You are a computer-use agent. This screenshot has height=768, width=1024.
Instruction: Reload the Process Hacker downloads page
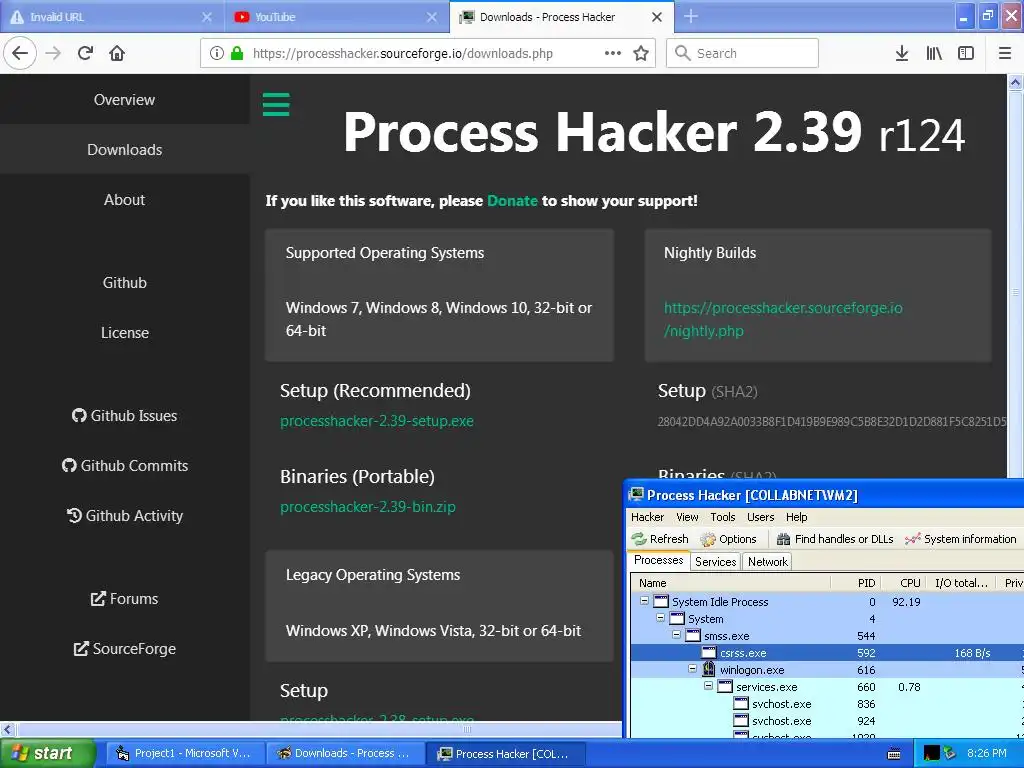click(85, 53)
